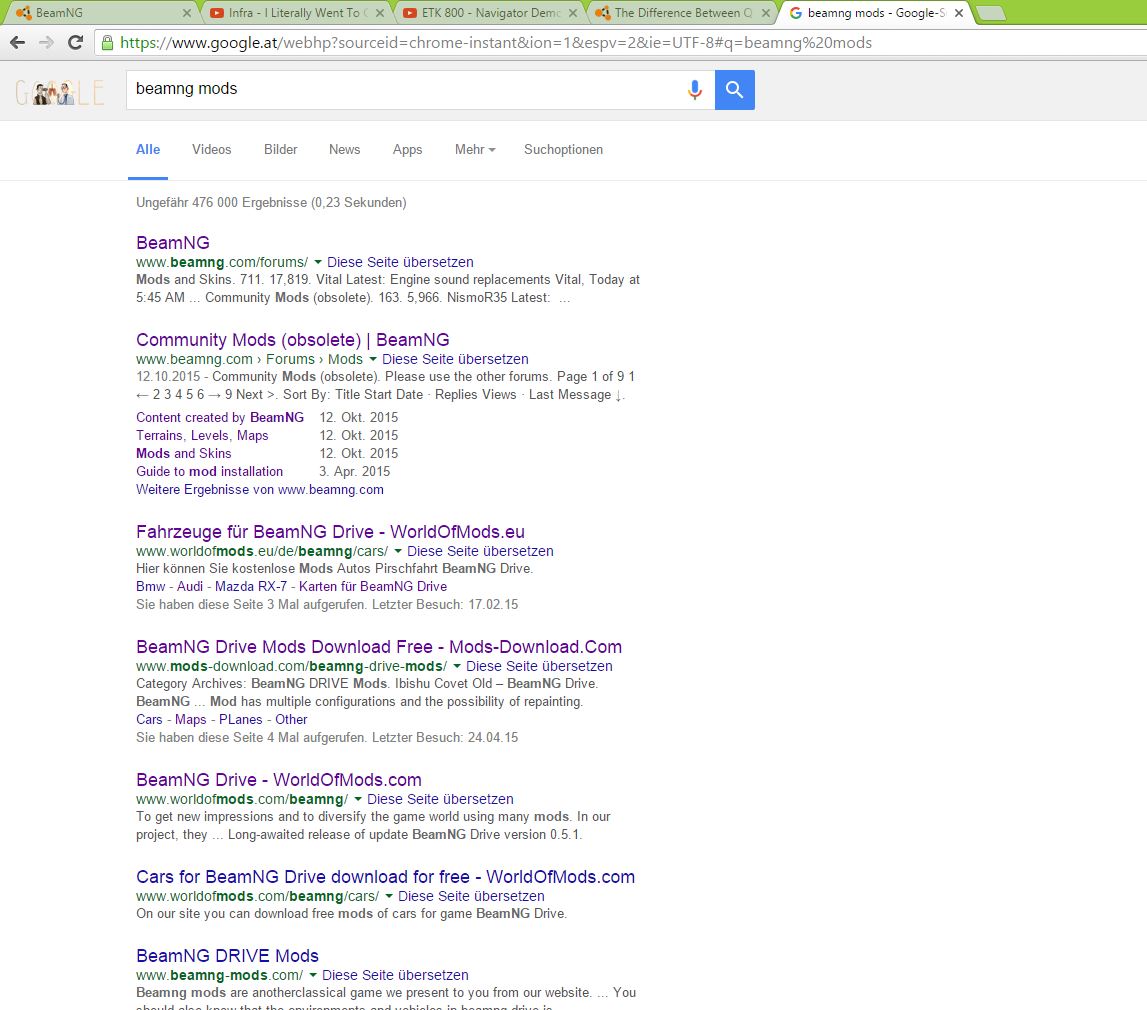Open Content created by BeamNG sitelink

coord(220,417)
